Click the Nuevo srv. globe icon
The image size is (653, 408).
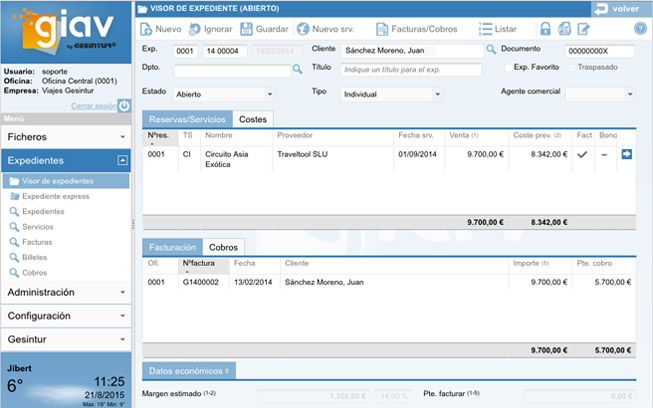point(303,29)
